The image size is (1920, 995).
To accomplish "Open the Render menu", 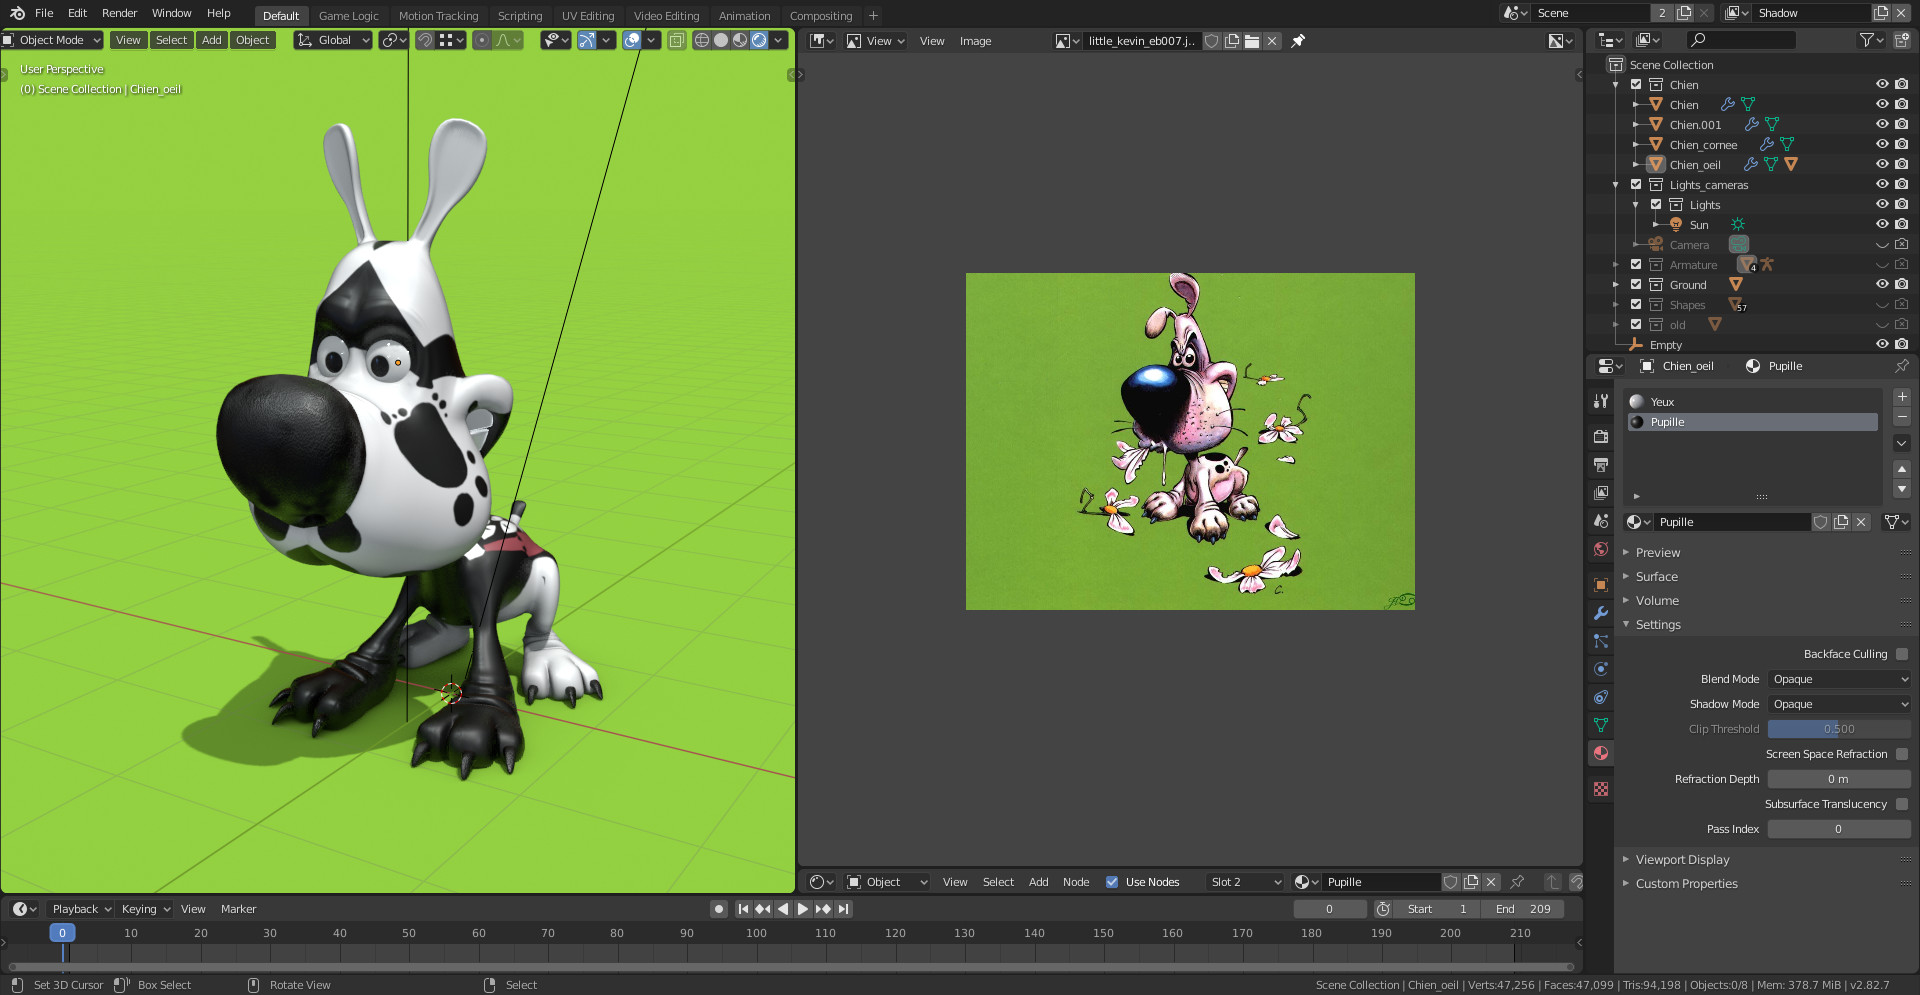I will click(x=119, y=13).
